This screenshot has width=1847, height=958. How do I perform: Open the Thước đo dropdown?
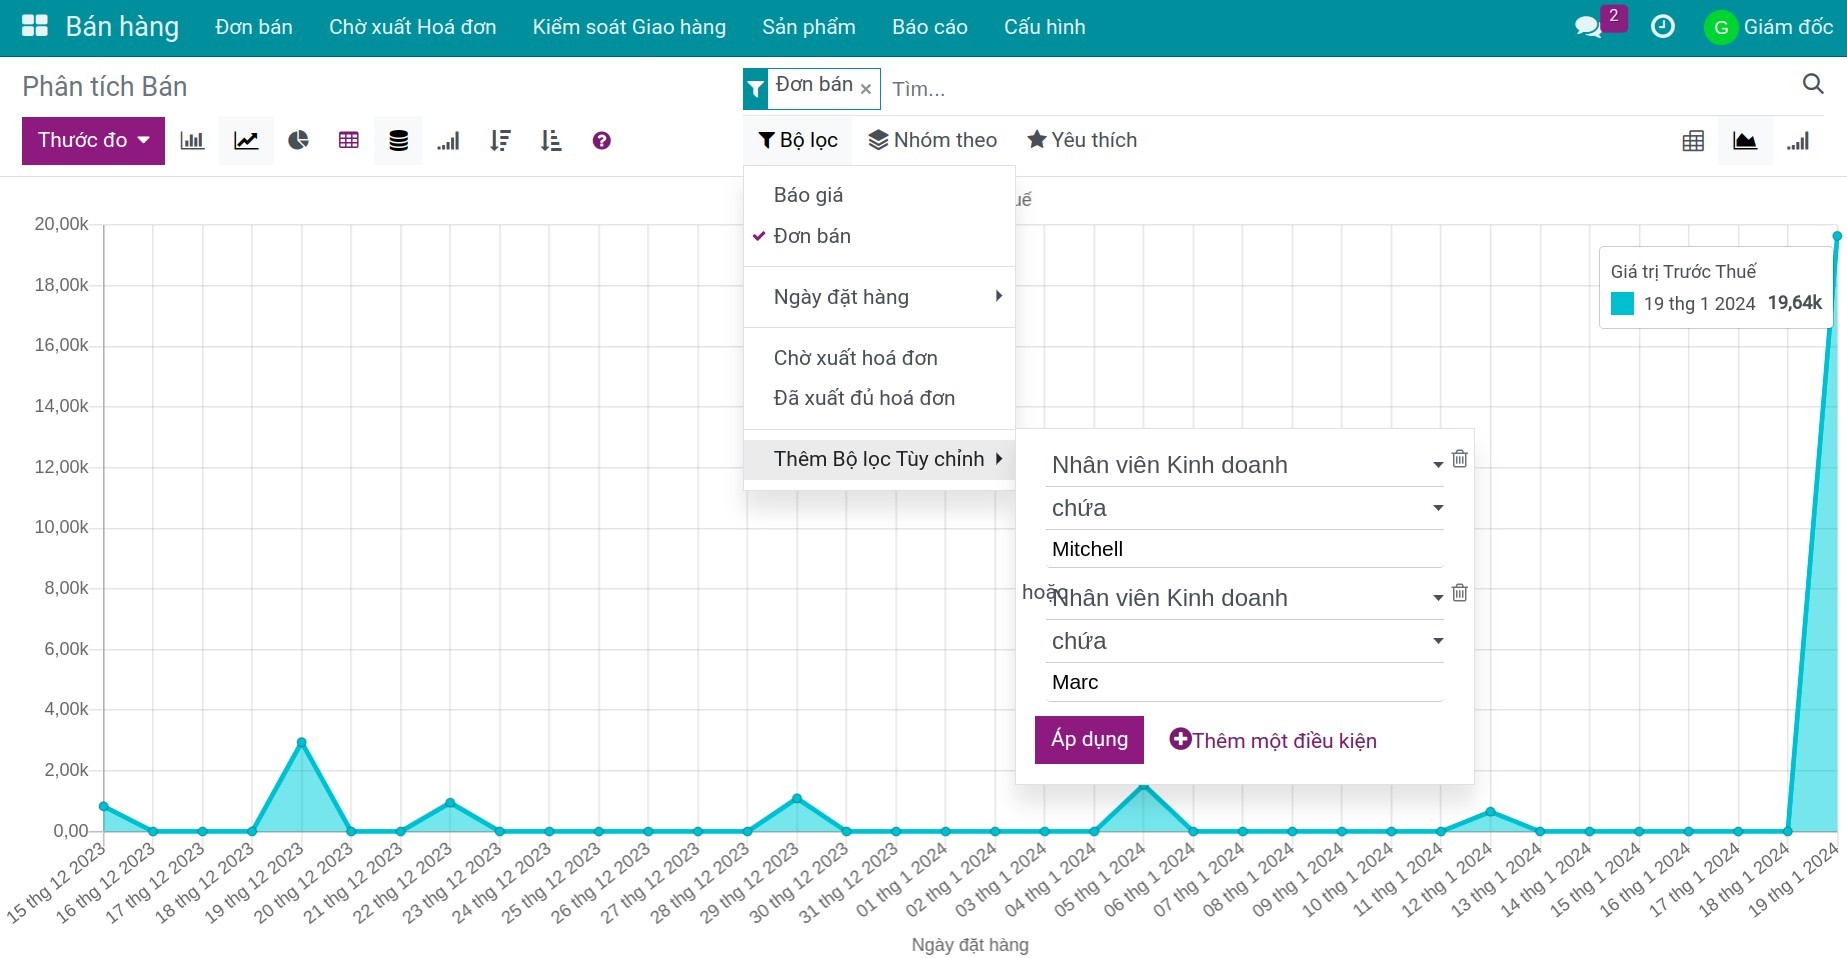click(x=93, y=141)
